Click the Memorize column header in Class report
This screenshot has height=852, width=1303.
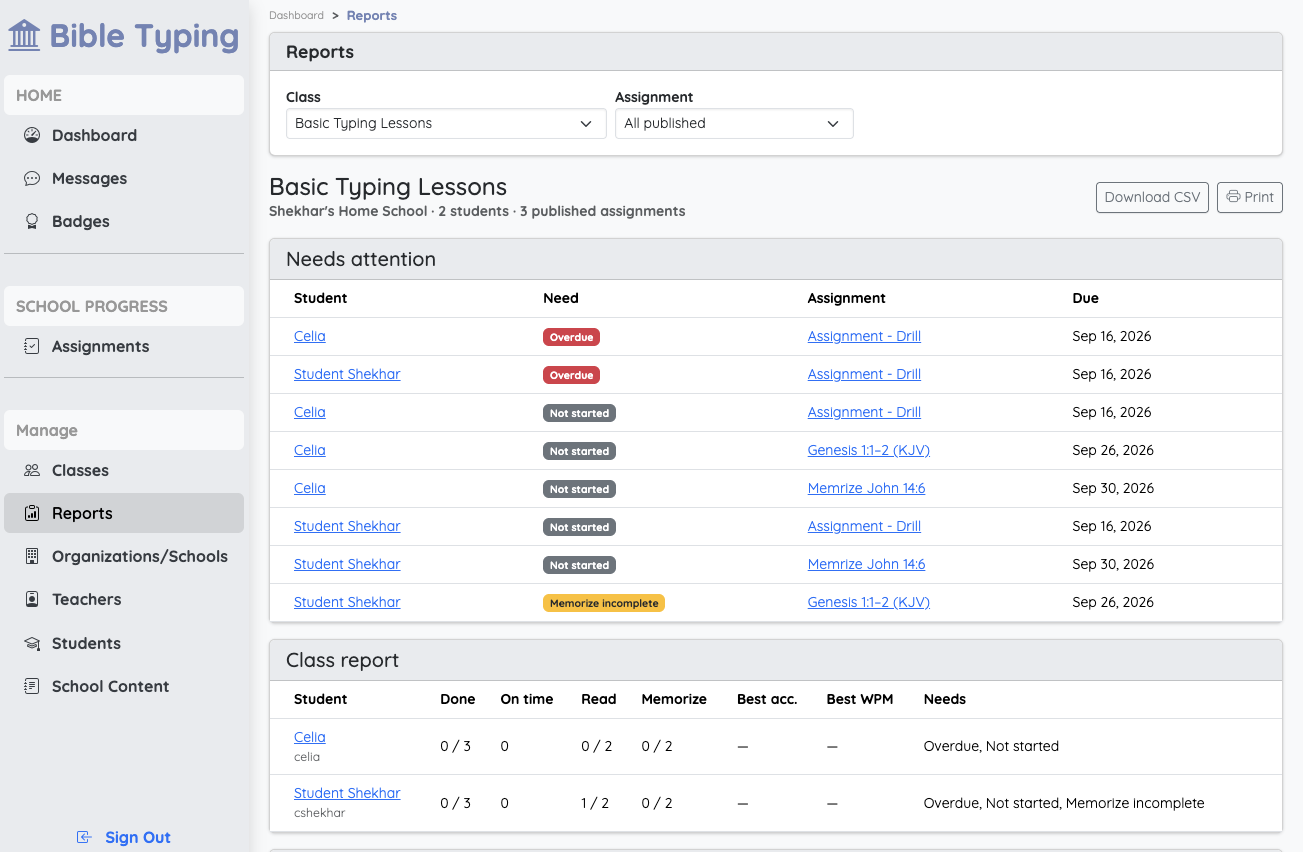click(674, 699)
